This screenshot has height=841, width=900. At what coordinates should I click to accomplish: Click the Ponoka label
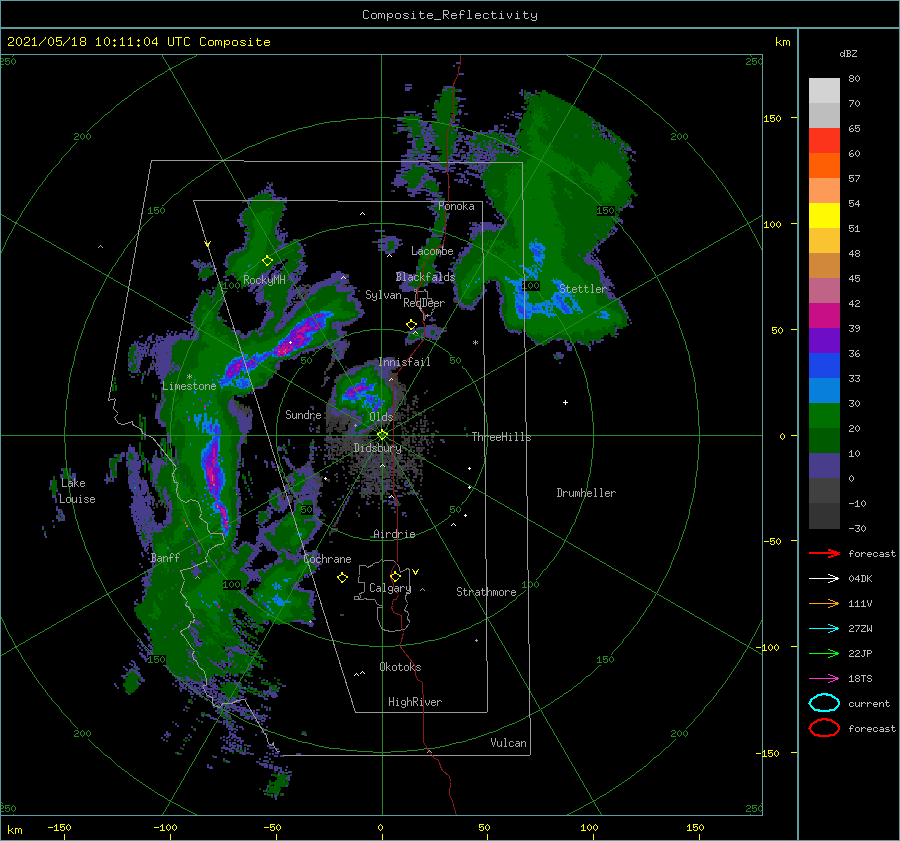456,206
